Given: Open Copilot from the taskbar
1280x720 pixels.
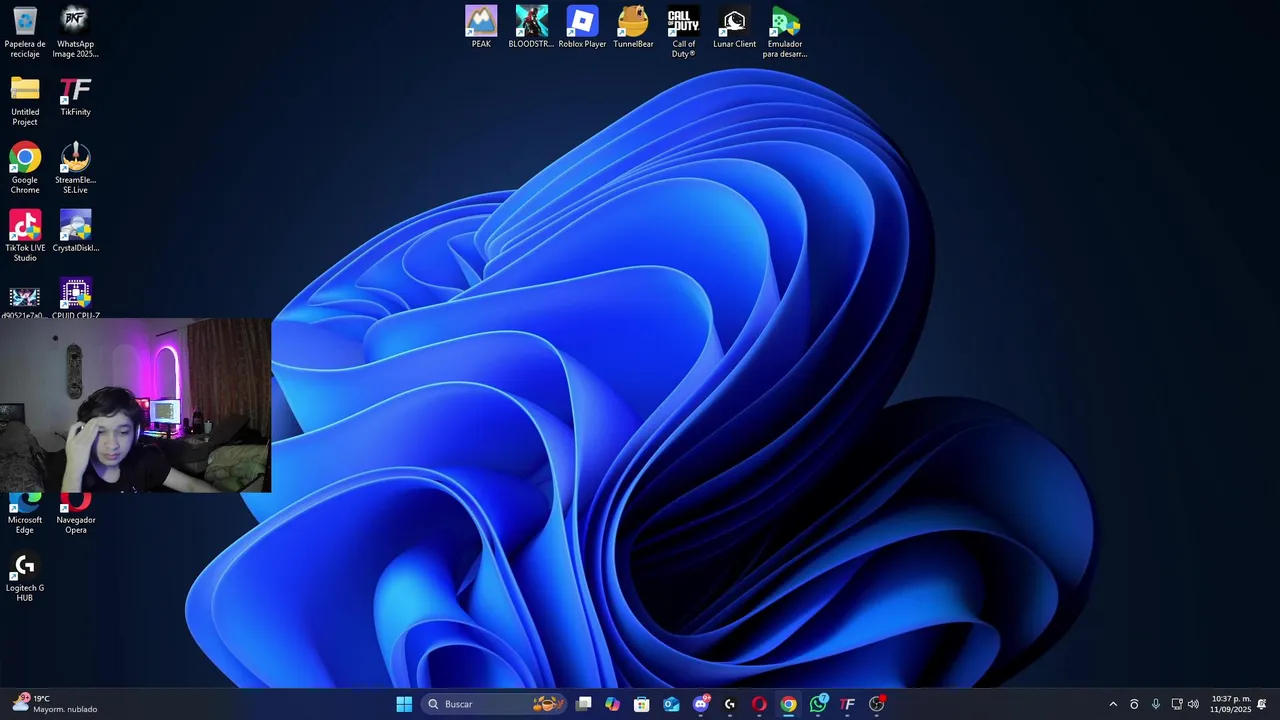Looking at the screenshot, I should click(x=613, y=704).
